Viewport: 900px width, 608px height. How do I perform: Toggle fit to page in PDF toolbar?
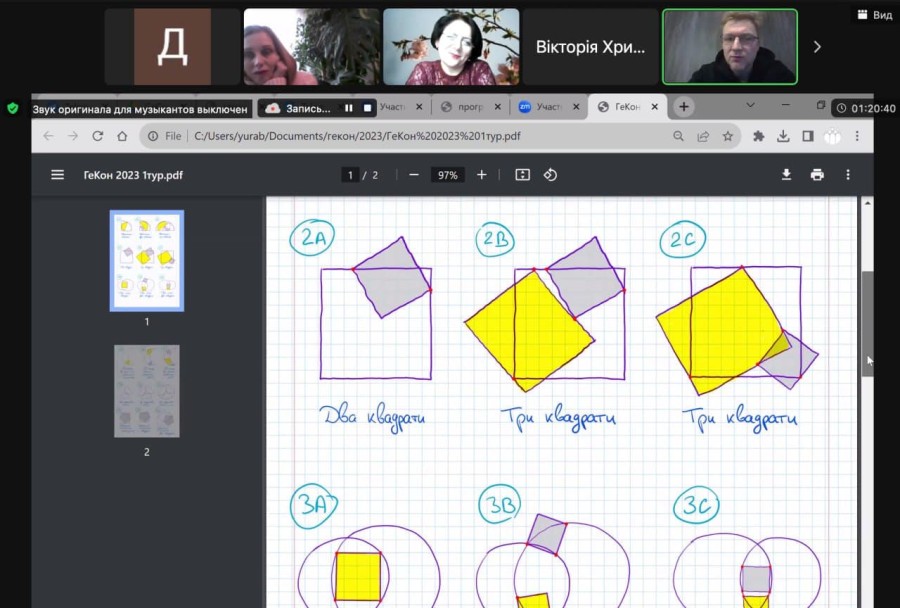[x=522, y=175]
